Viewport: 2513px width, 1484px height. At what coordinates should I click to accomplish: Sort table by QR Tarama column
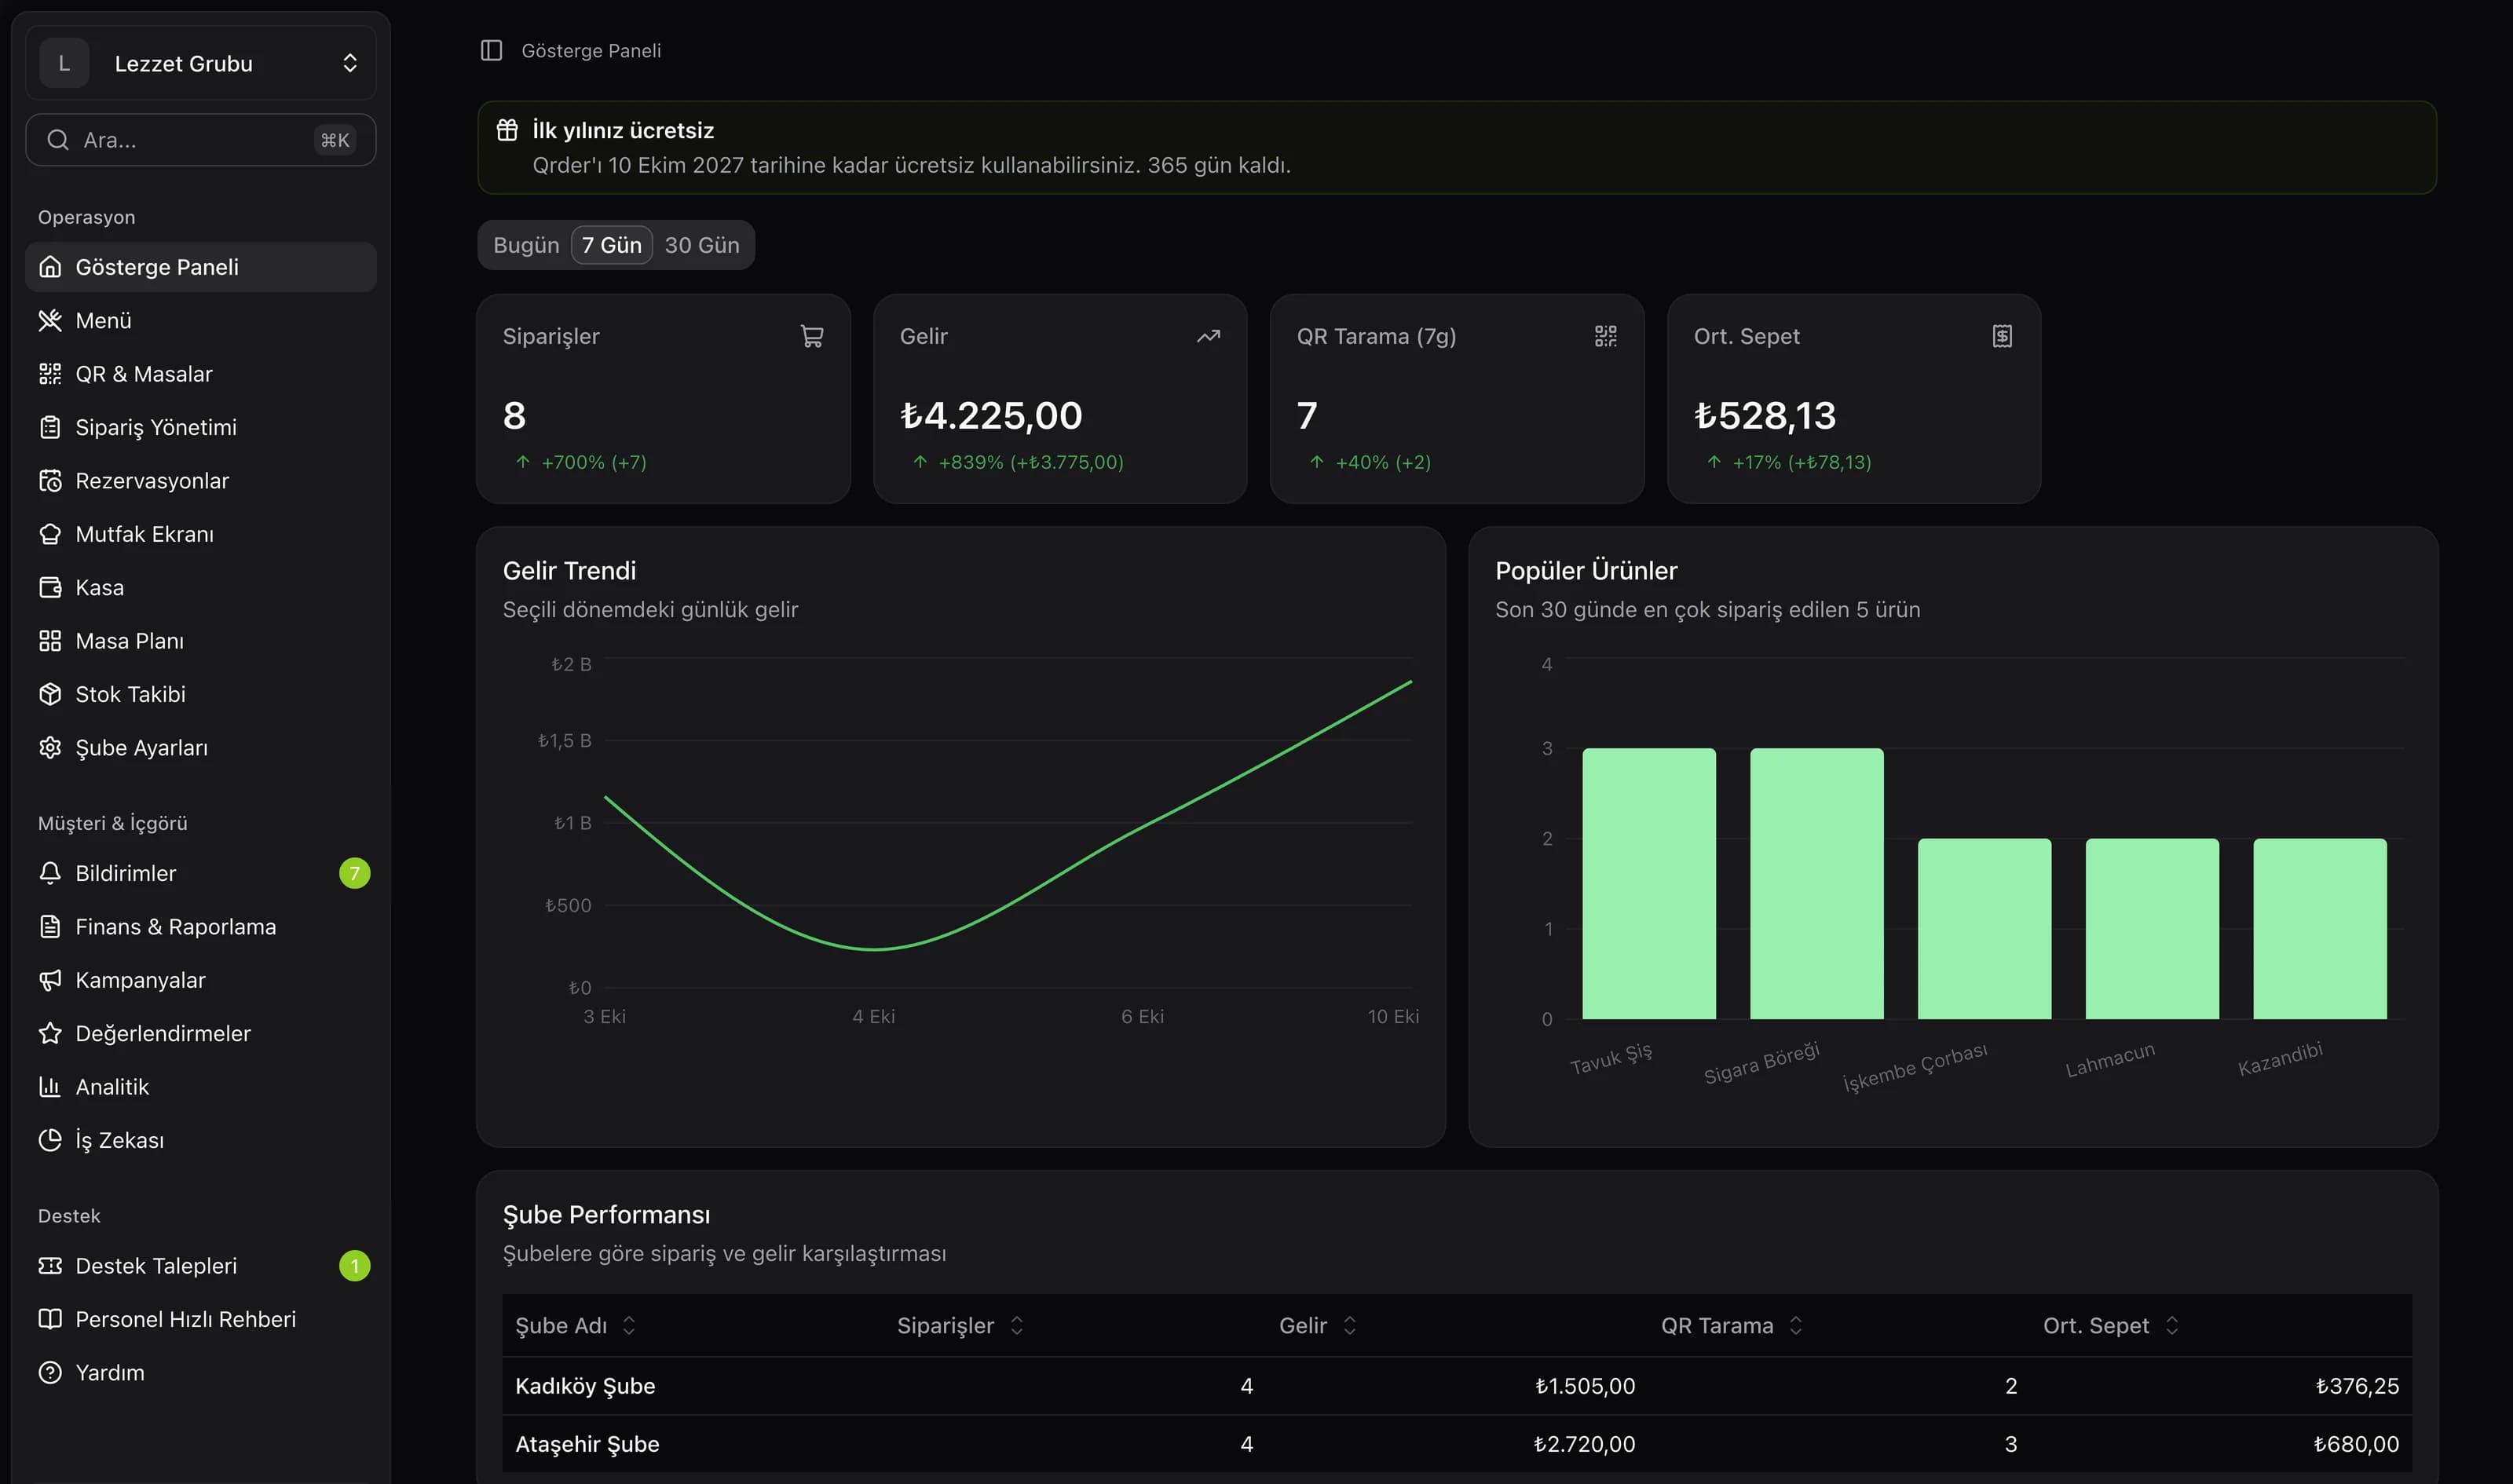click(x=1732, y=1326)
